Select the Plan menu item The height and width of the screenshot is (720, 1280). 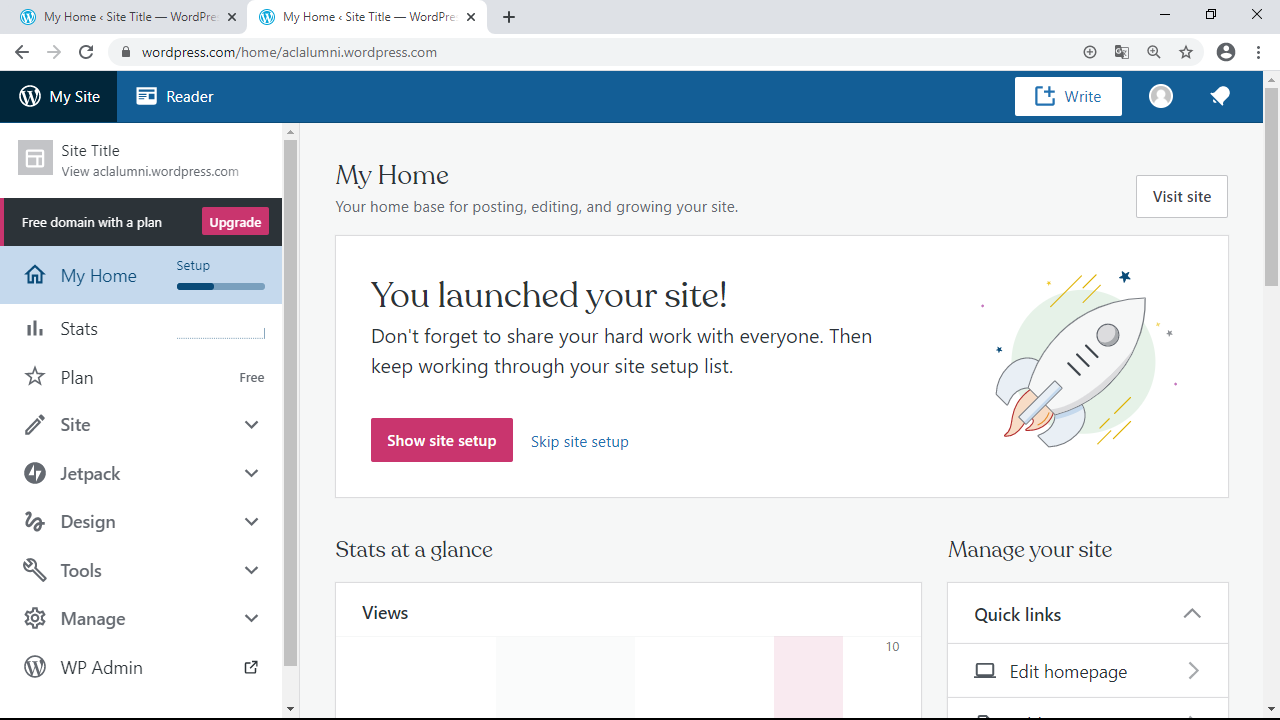(77, 378)
